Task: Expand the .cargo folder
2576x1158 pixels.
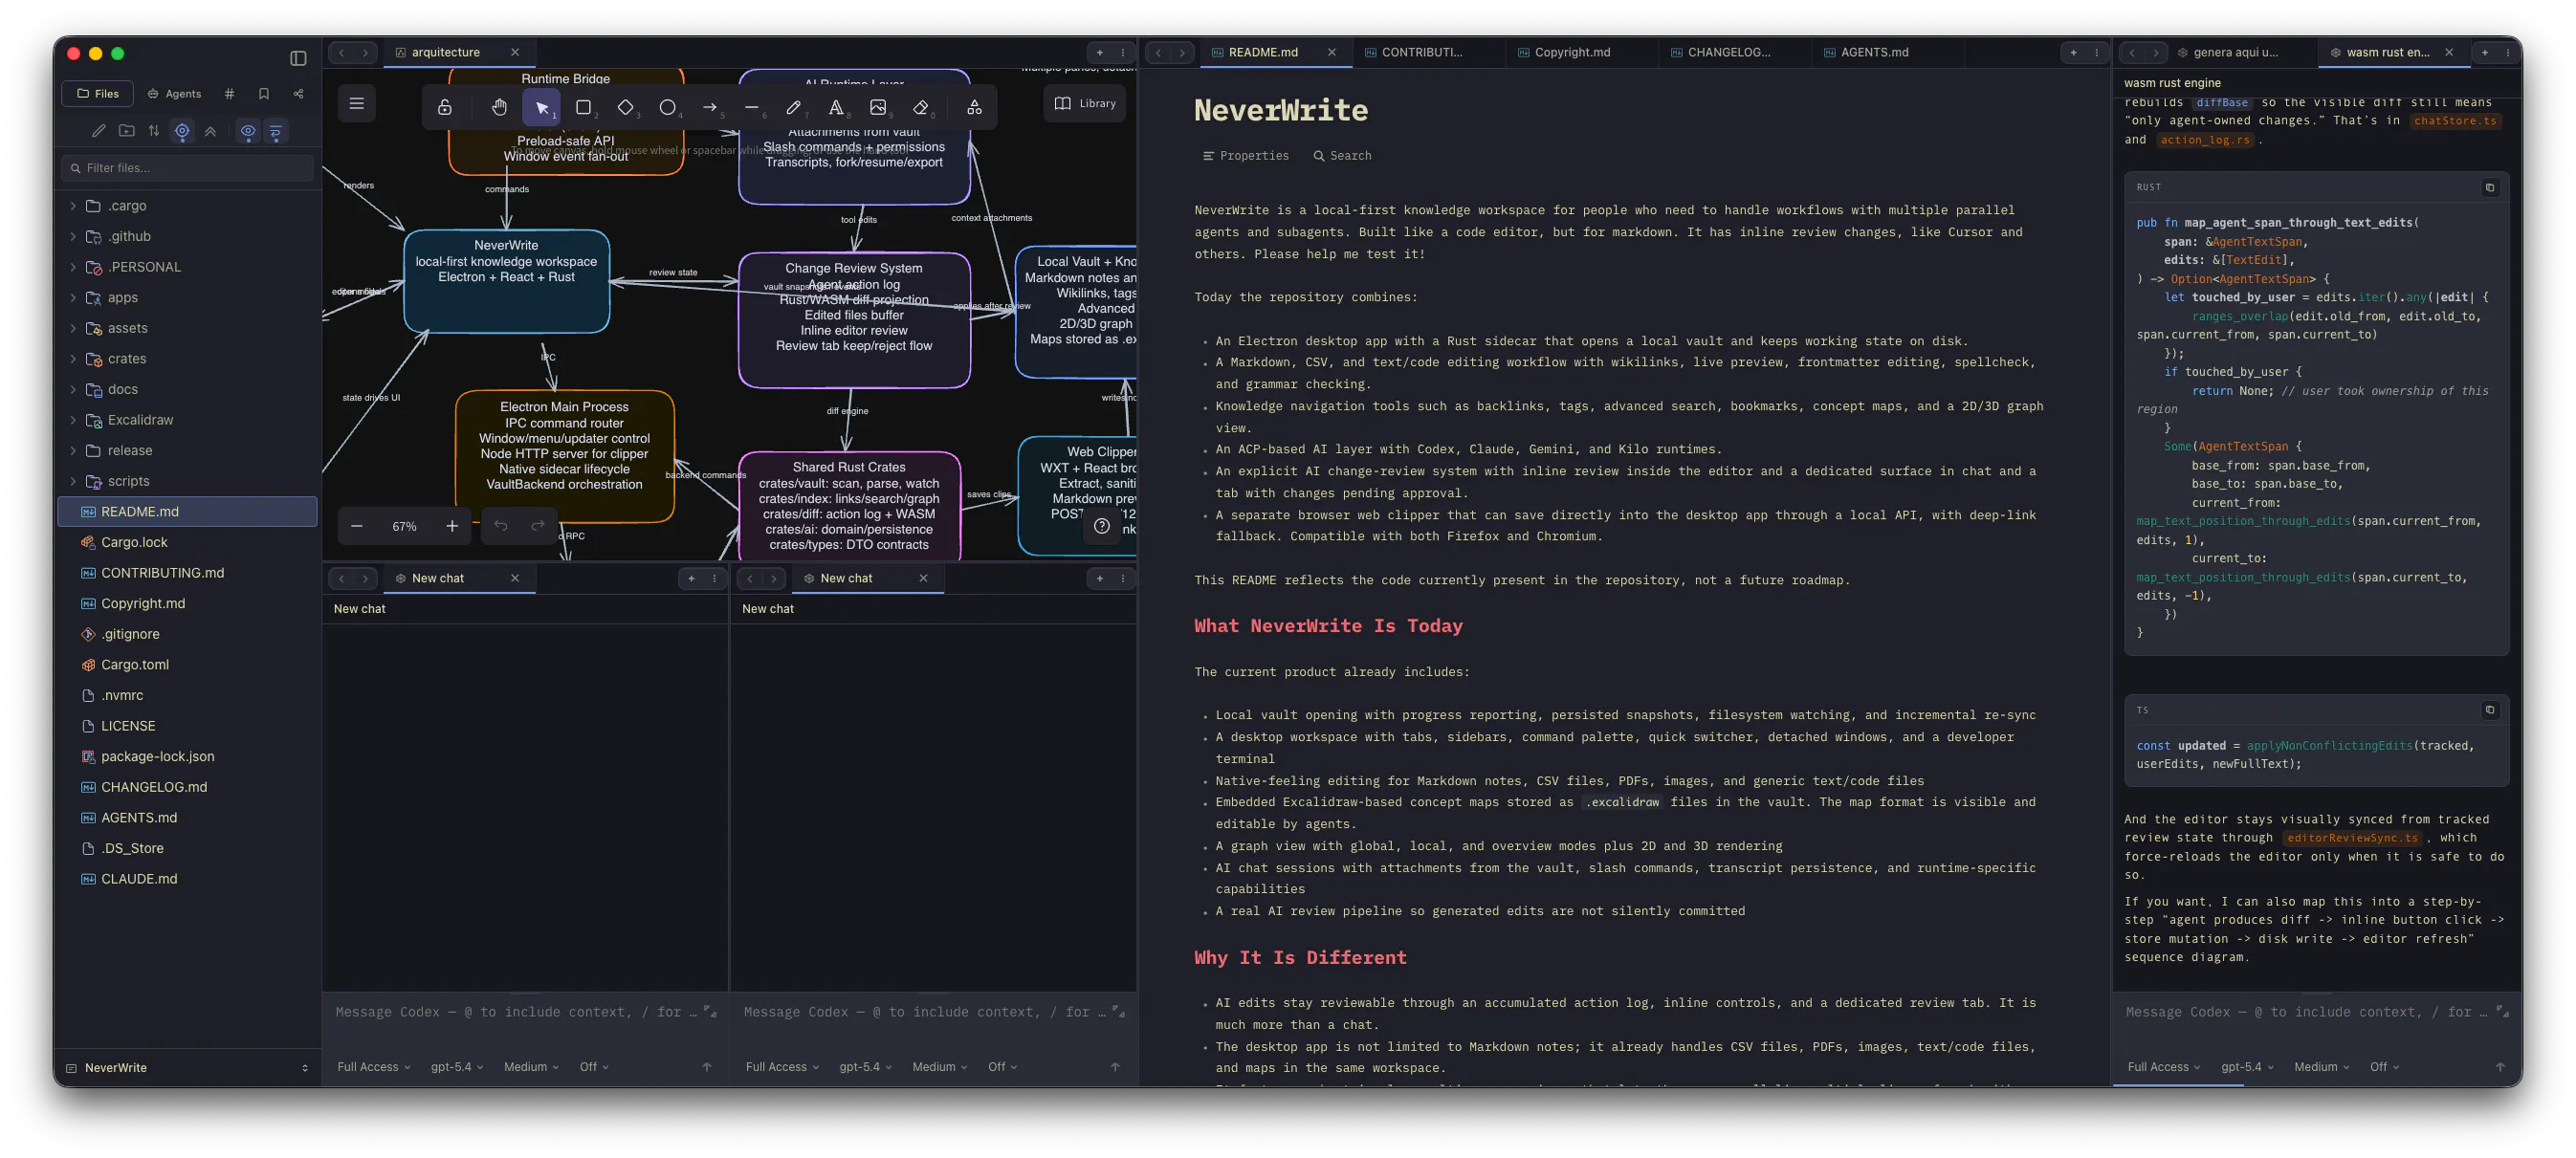Action: (73, 206)
